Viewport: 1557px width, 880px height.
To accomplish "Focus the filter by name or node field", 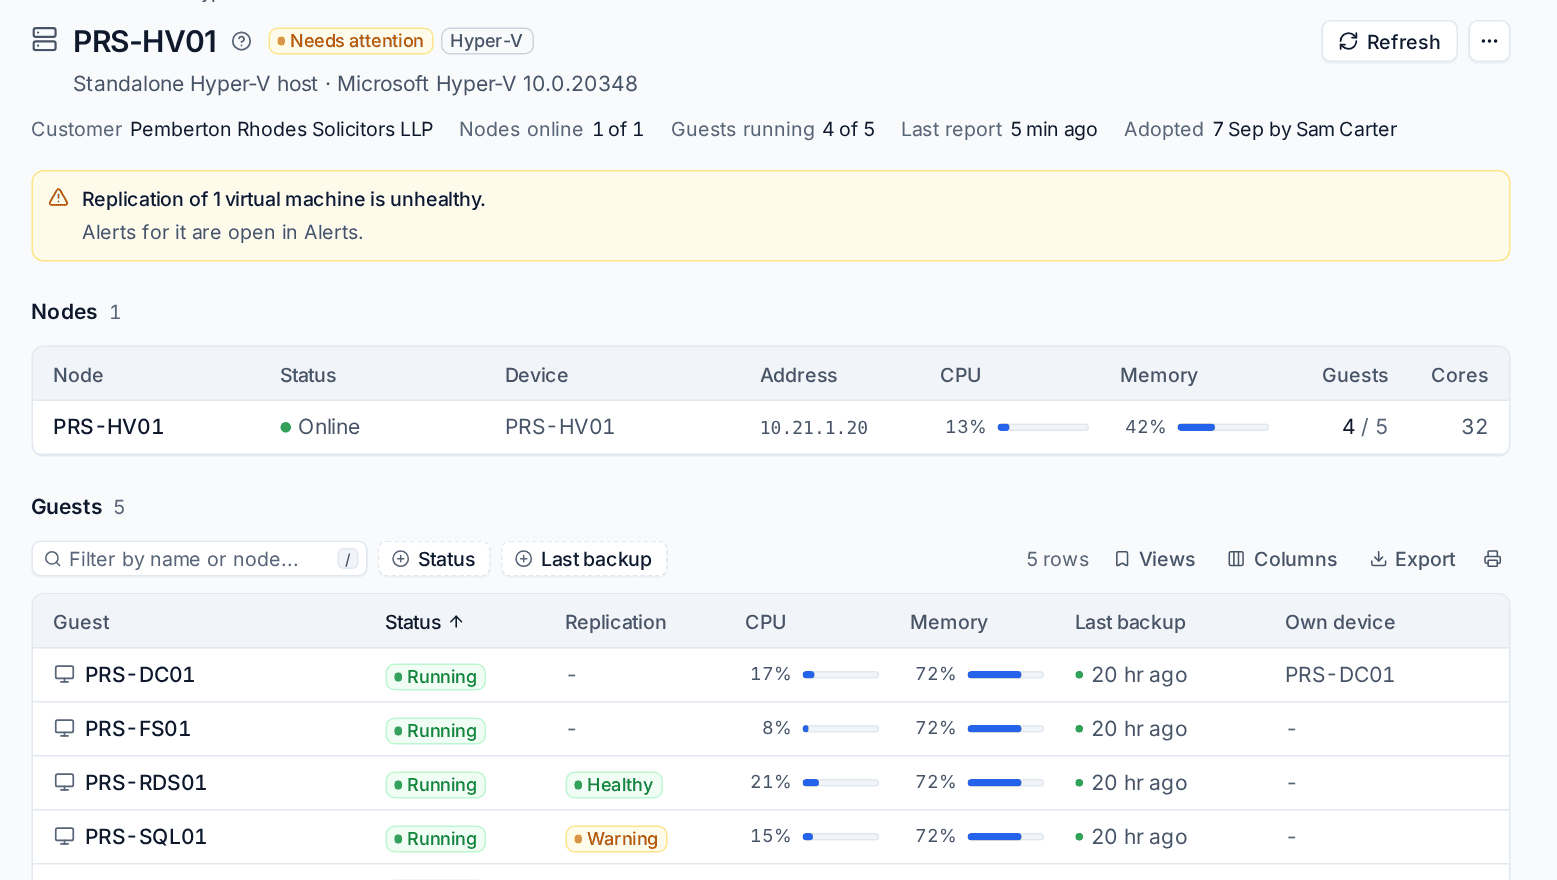I will (200, 559).
